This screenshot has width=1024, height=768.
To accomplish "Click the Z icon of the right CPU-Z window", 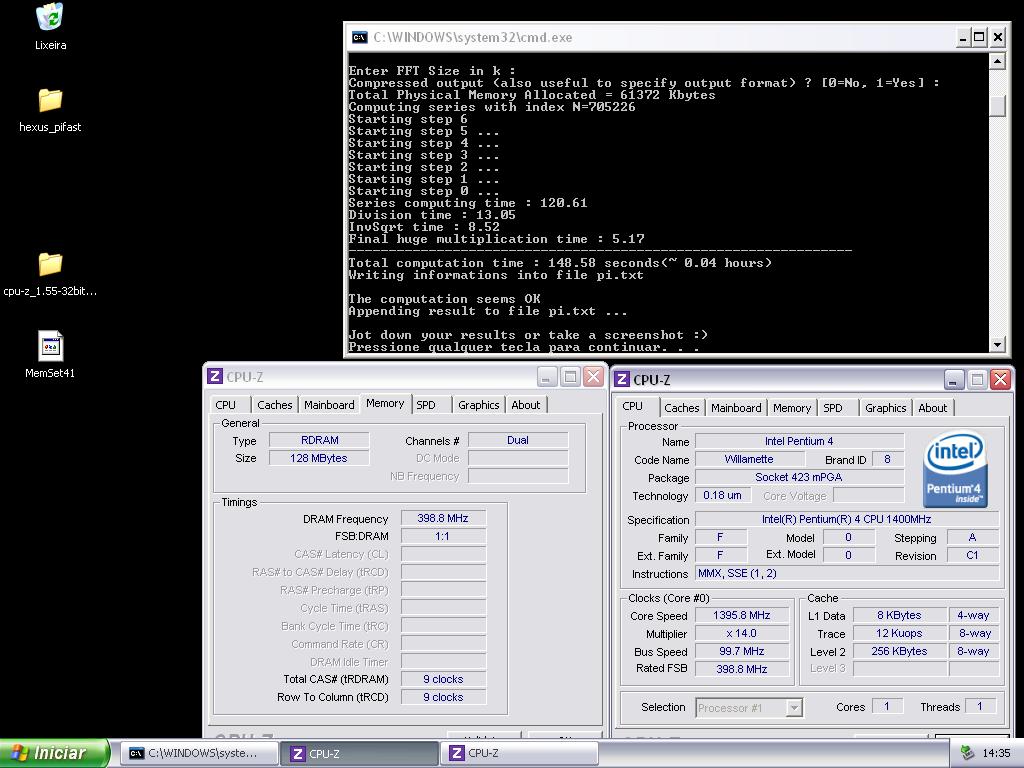I will point(622,379).
